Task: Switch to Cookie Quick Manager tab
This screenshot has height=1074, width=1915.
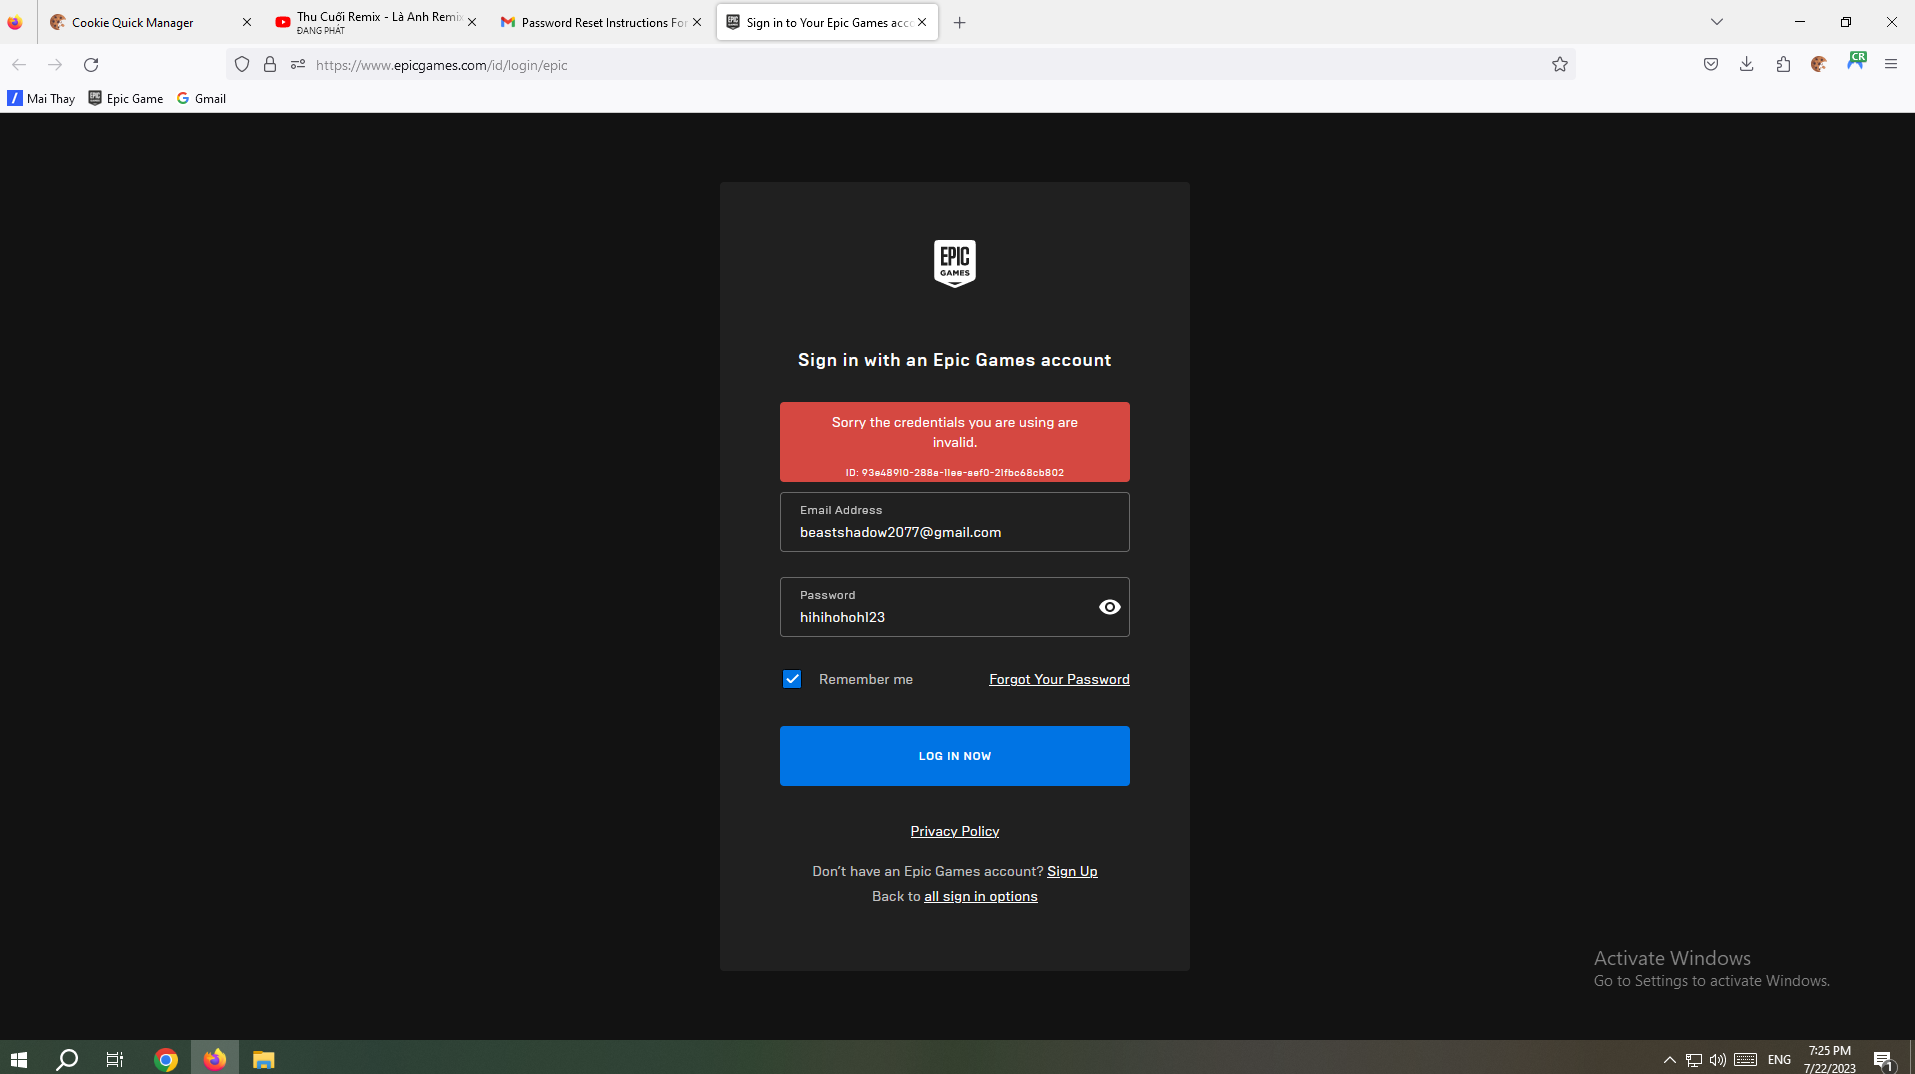Action: point(150,22)
